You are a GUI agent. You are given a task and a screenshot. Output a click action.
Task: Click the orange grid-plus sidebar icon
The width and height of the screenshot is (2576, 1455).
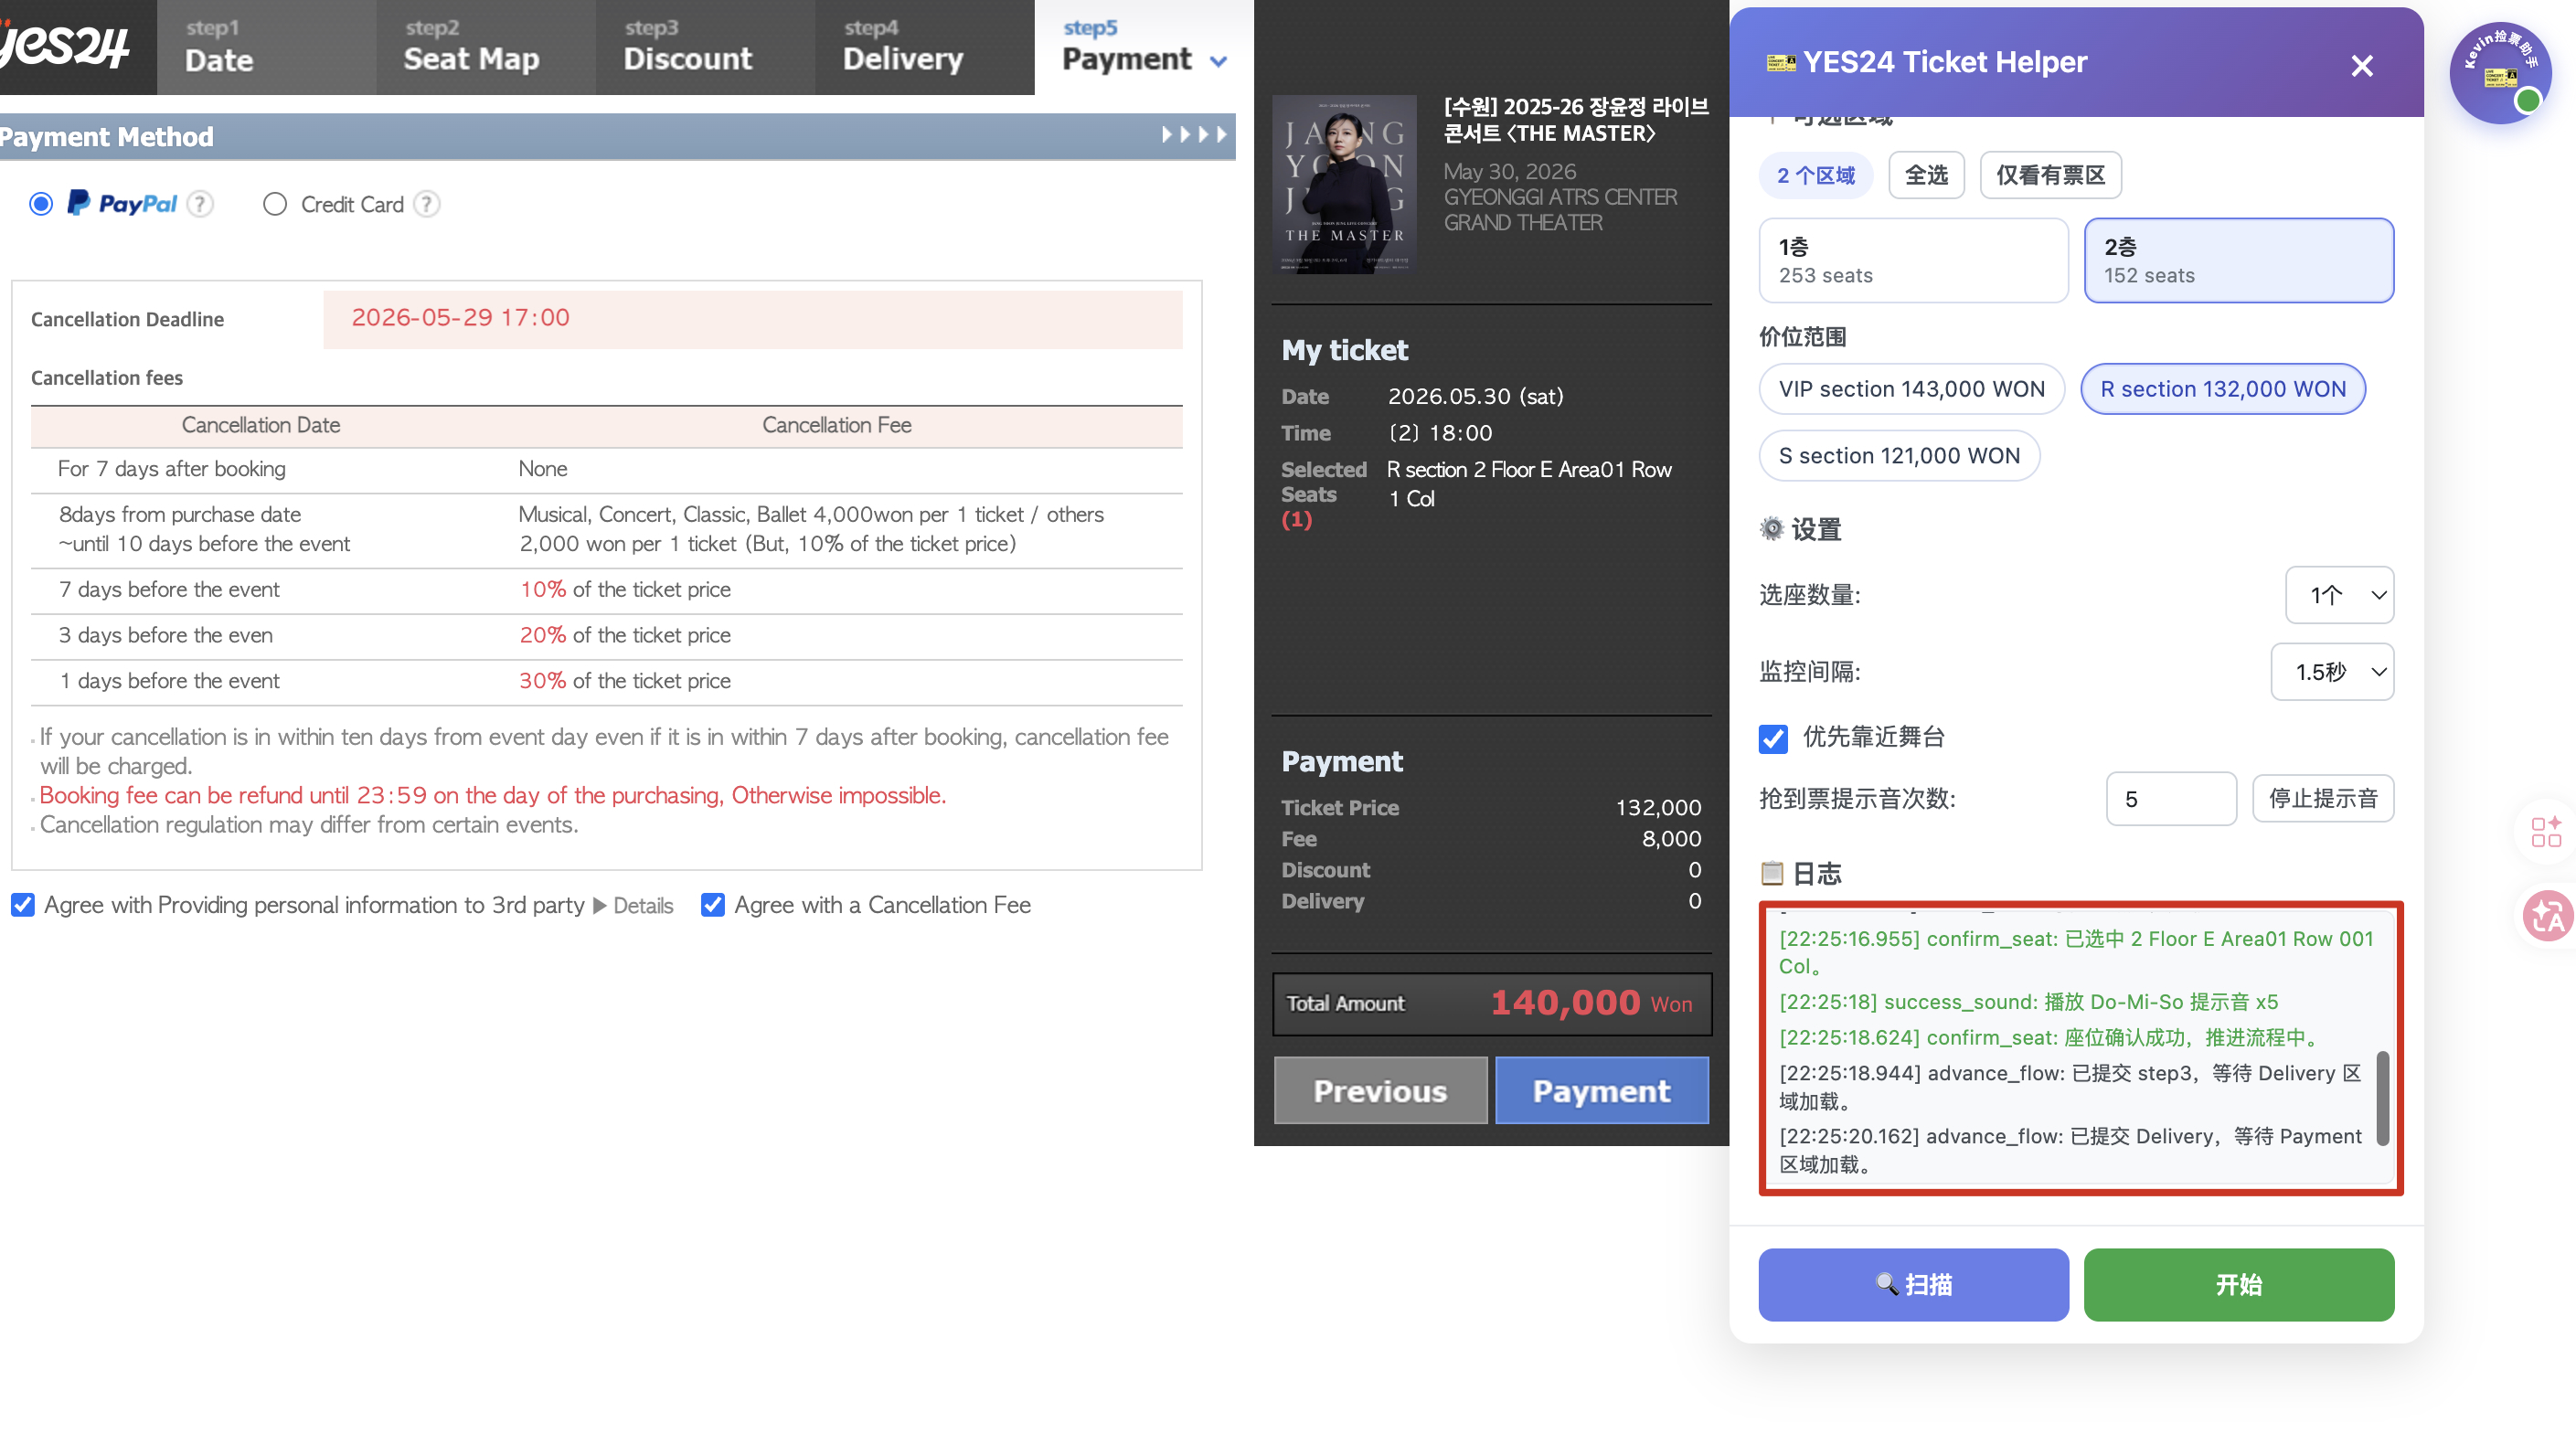pyautogui.click(x=2545, y=830)
